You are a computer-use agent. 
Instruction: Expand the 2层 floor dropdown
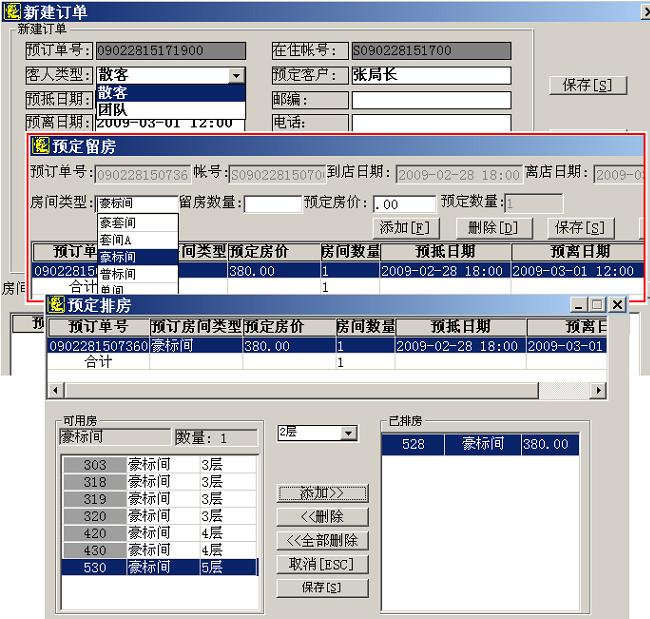[x=349, y=433]
